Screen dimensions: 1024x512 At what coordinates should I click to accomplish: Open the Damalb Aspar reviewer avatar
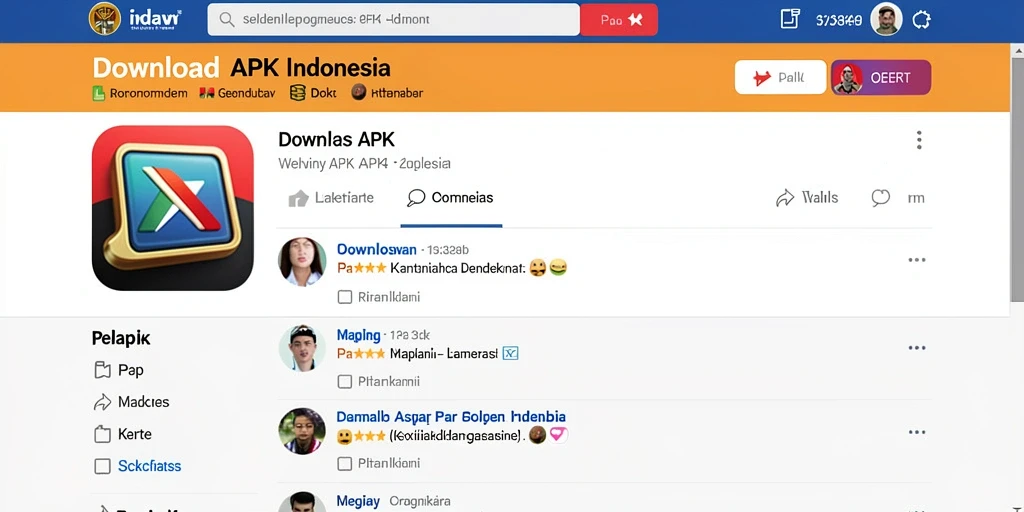(x=302, y=432)
